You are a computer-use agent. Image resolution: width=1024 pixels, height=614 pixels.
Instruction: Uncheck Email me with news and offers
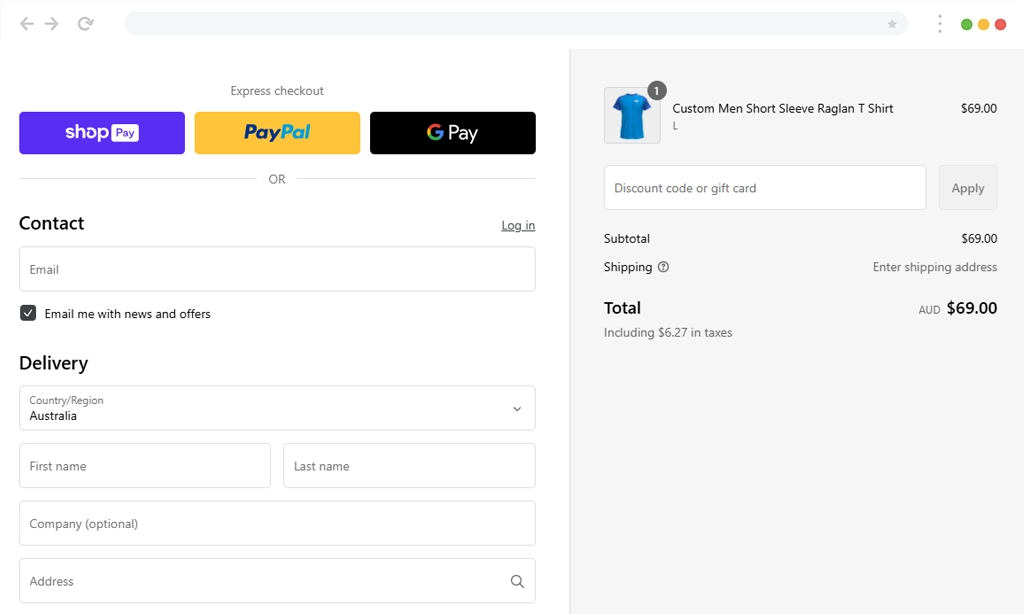28,313
